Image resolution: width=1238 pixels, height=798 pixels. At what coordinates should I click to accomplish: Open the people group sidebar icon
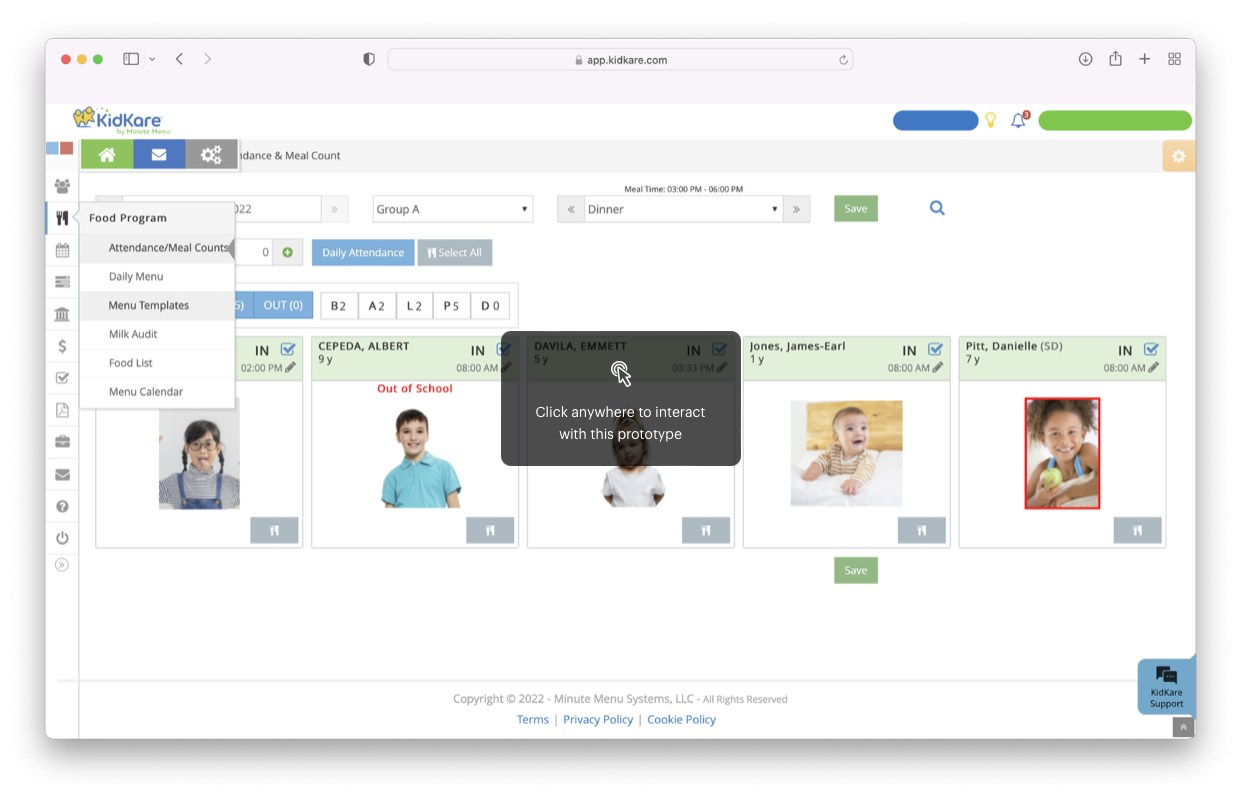[62, 186]
